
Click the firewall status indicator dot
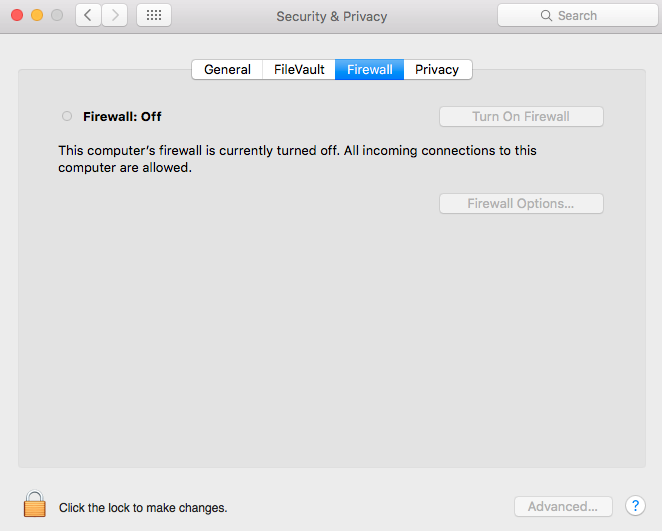coord(67,116)
